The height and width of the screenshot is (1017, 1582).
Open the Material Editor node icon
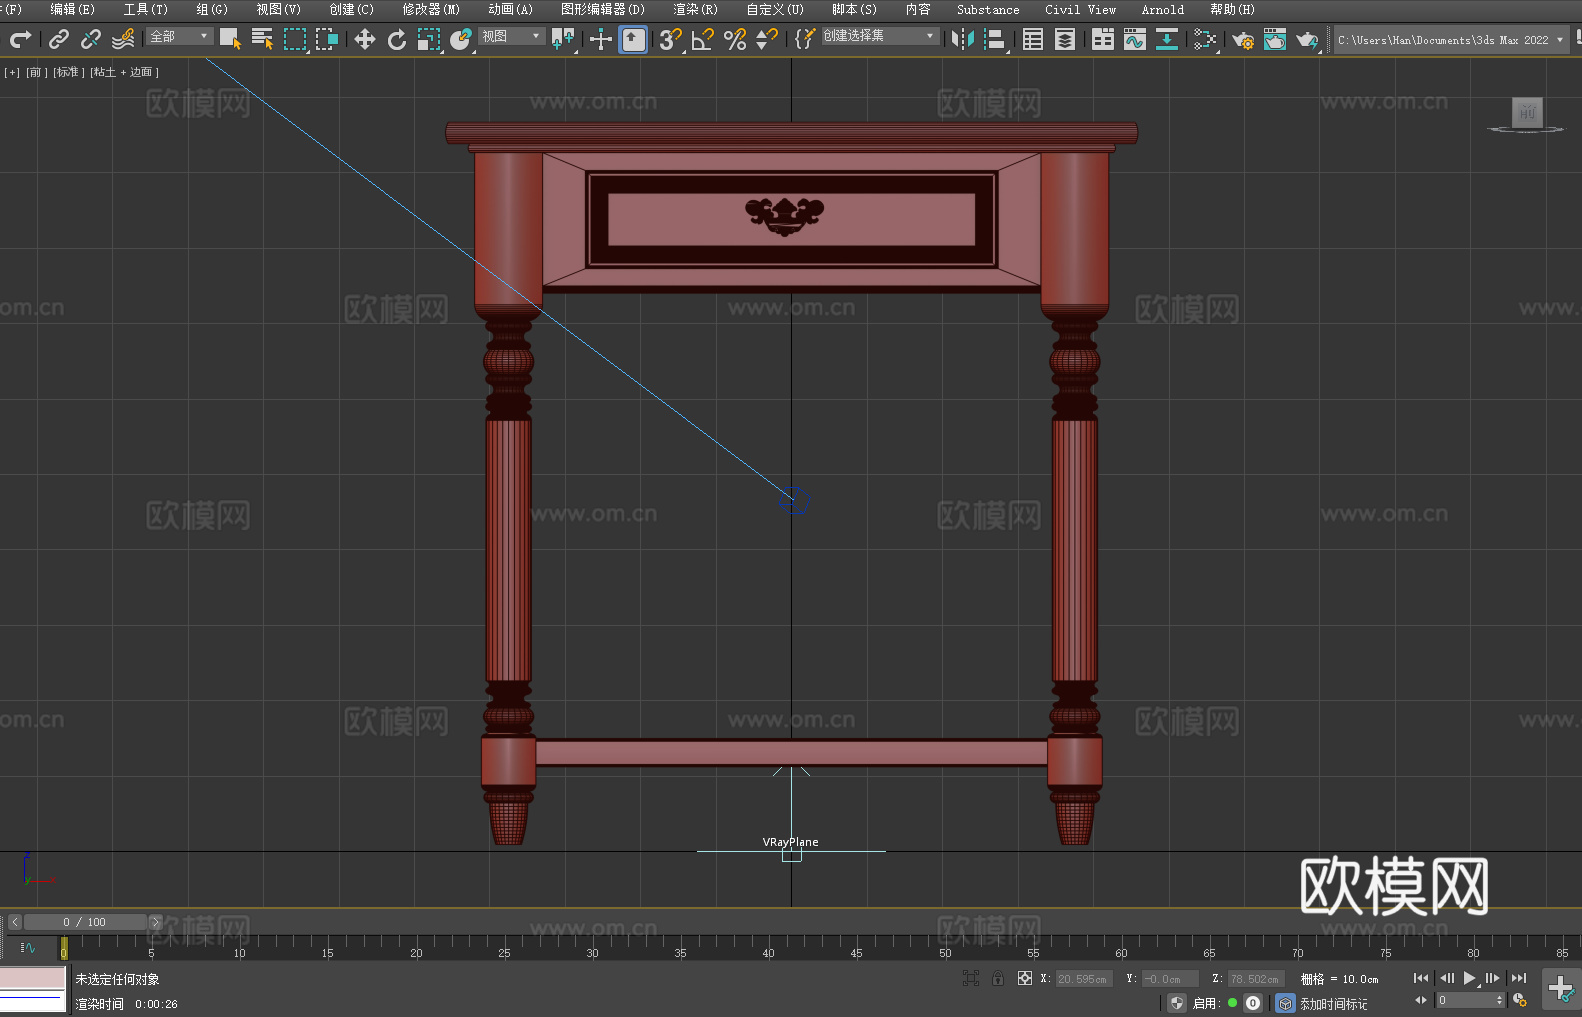coord(1205,39)
